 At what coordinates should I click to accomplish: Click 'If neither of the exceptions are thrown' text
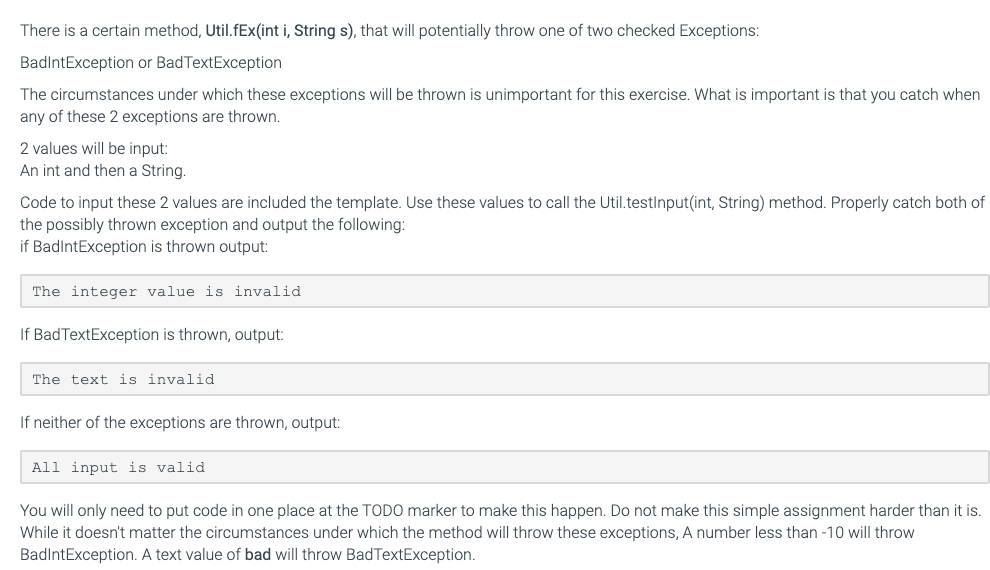[x=154, y=422]
